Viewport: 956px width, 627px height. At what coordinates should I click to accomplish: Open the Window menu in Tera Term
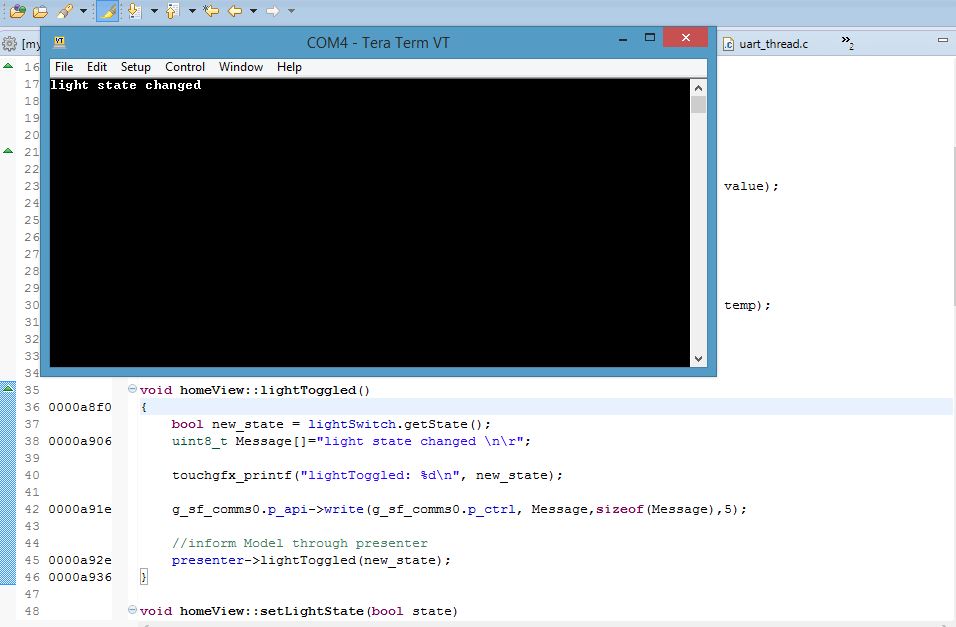(241, 67)
